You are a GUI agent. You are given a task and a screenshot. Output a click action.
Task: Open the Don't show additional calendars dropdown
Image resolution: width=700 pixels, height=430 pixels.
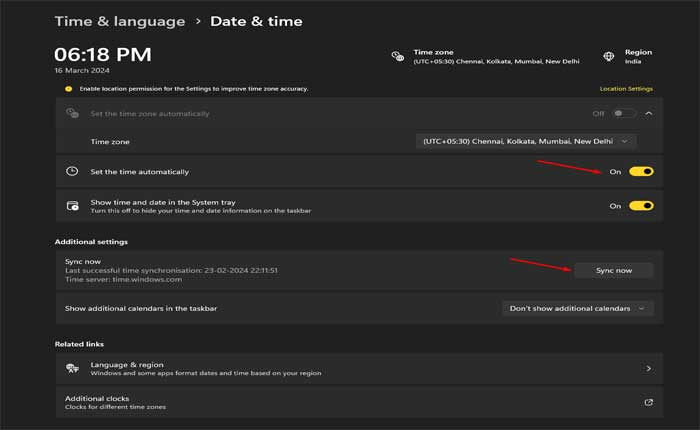click(577, 308)
